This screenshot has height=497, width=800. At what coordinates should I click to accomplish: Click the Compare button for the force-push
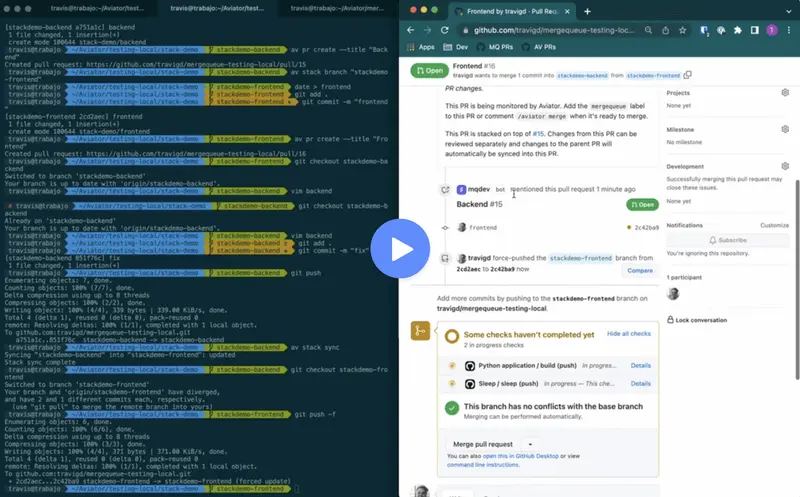(640, 270)
